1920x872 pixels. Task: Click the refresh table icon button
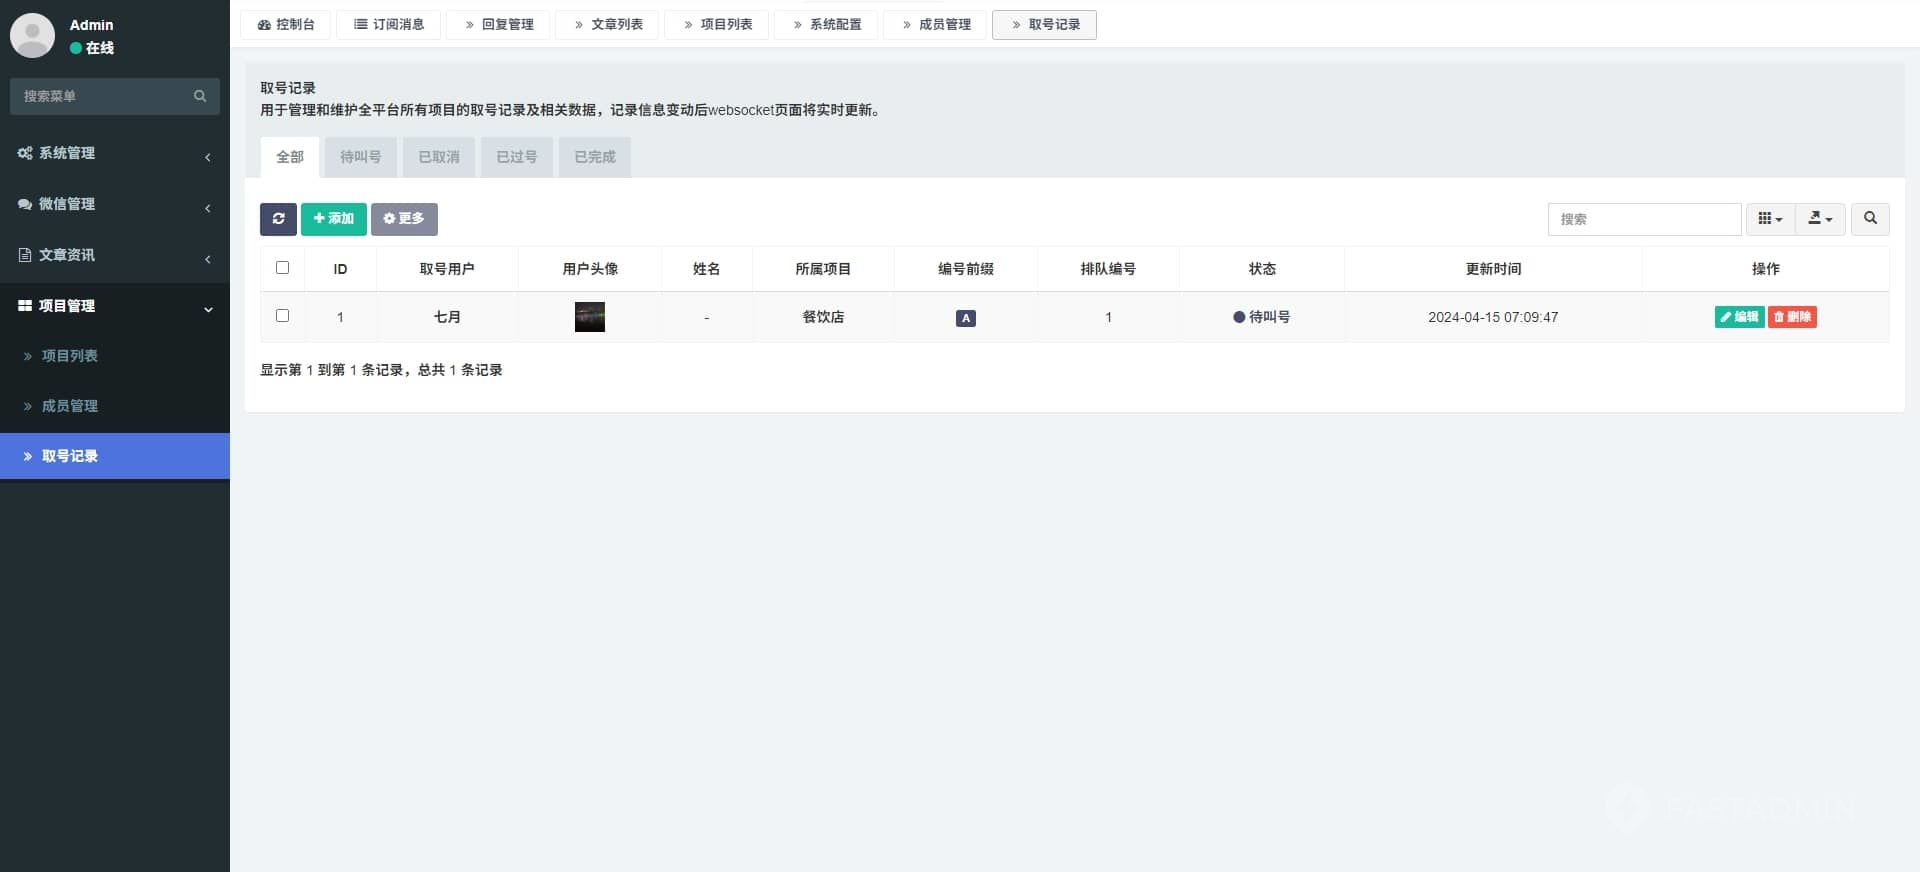click(278, 219)
